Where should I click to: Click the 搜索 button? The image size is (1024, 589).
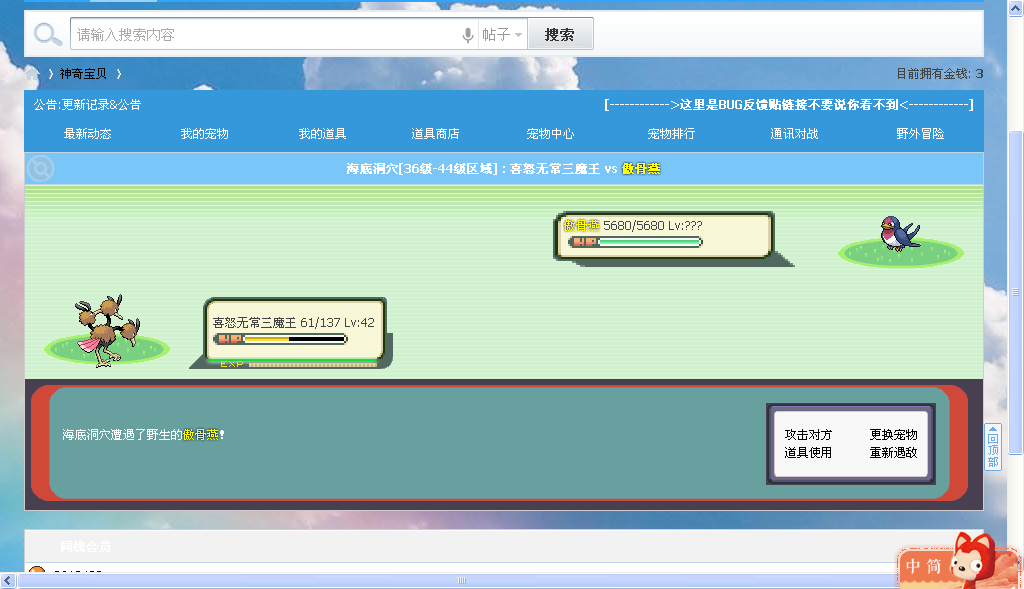pos(560,34)
